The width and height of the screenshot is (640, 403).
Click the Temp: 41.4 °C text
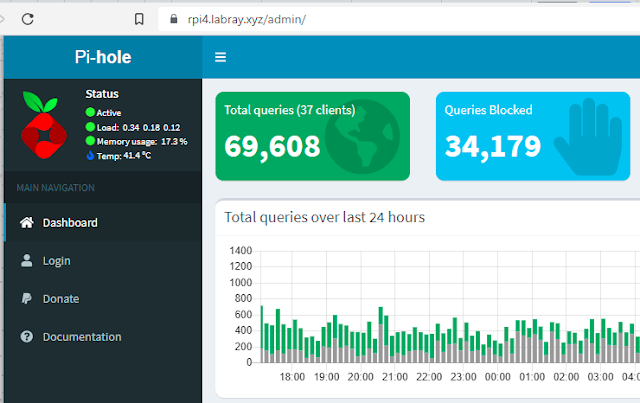point(124,156)
